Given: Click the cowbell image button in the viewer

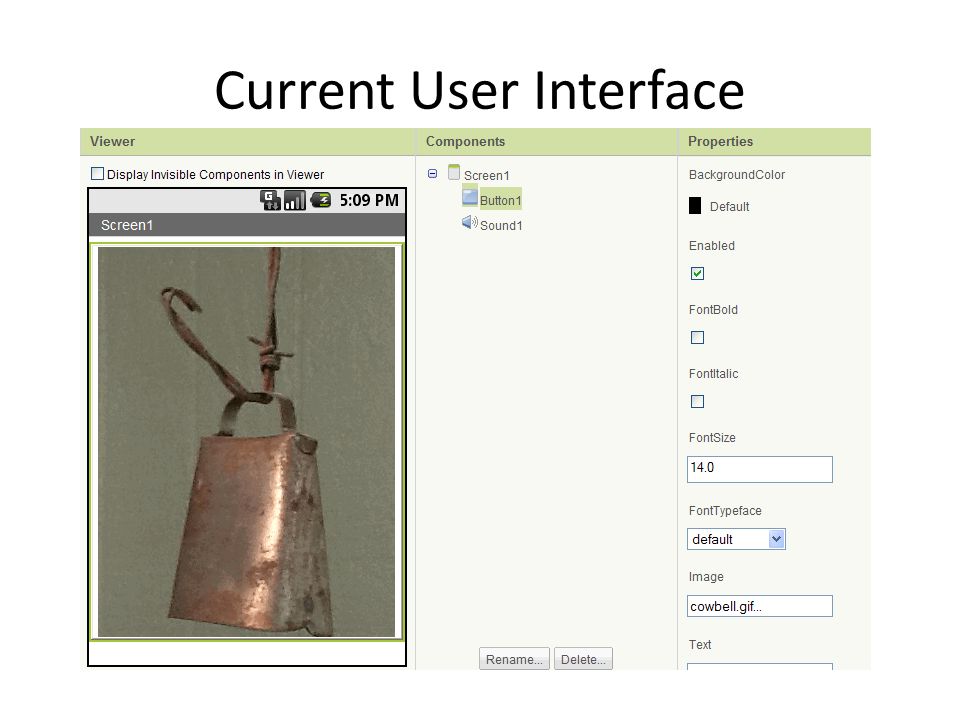Looking at the screenshot, I should click(x=247, y=442).
